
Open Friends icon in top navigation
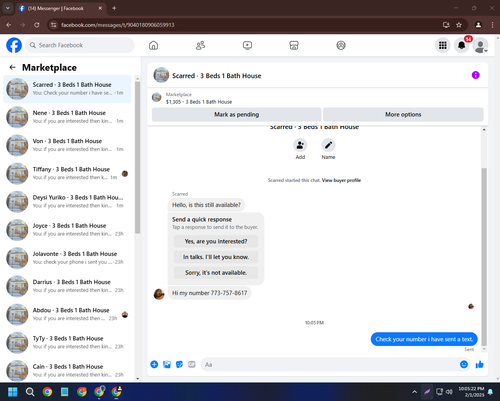[x=200, y=45]
